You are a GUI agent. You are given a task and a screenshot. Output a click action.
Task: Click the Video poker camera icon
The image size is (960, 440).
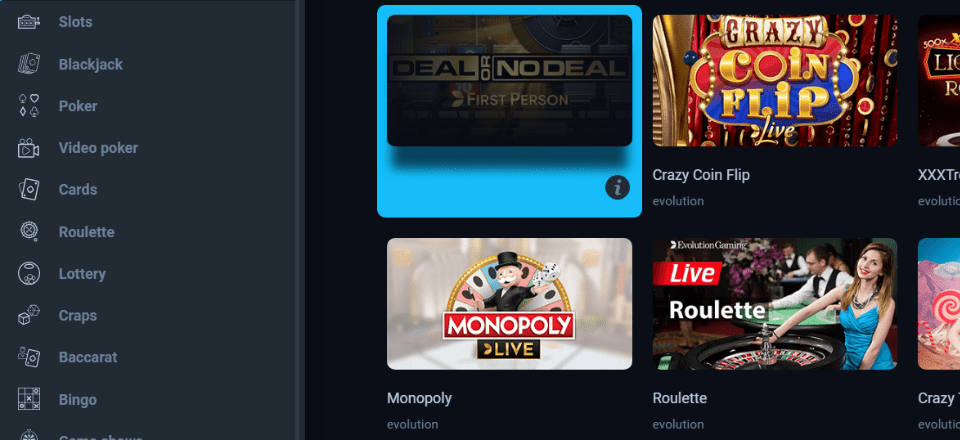(x=29, y=148)
